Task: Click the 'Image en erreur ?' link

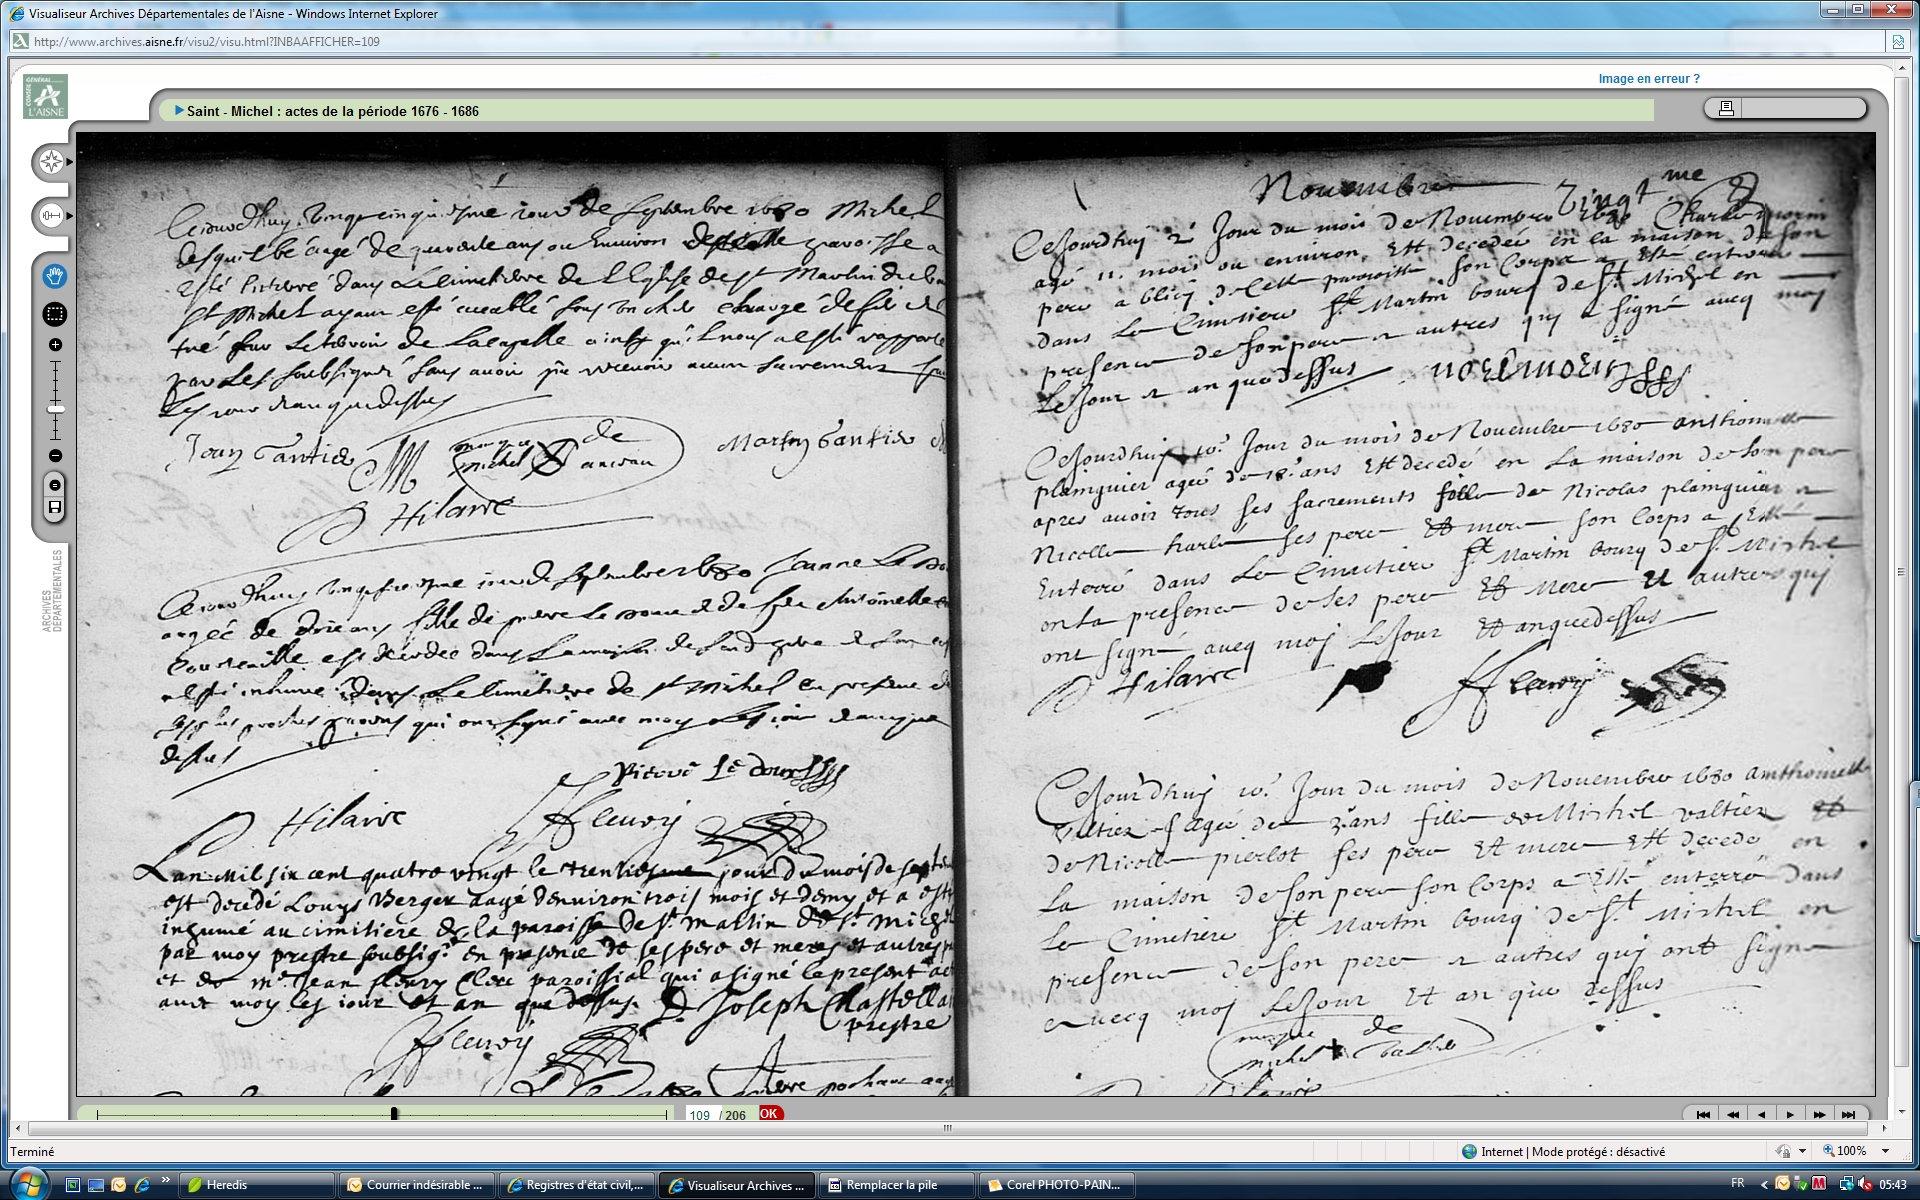Action: tap(1648, 79)
